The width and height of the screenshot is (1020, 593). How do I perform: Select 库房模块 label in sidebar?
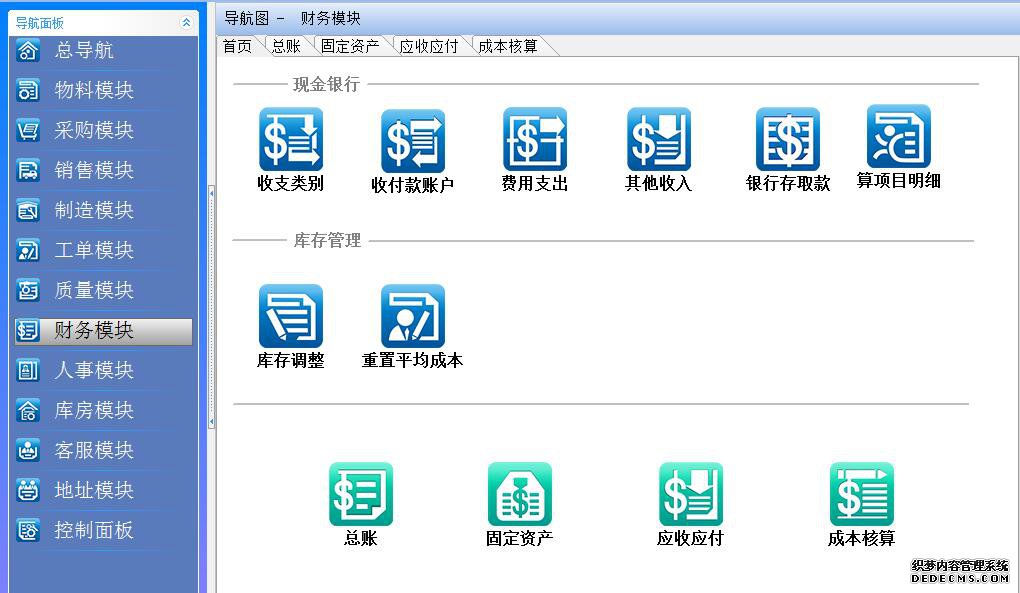pyautogui.click(x=94, y=410)
